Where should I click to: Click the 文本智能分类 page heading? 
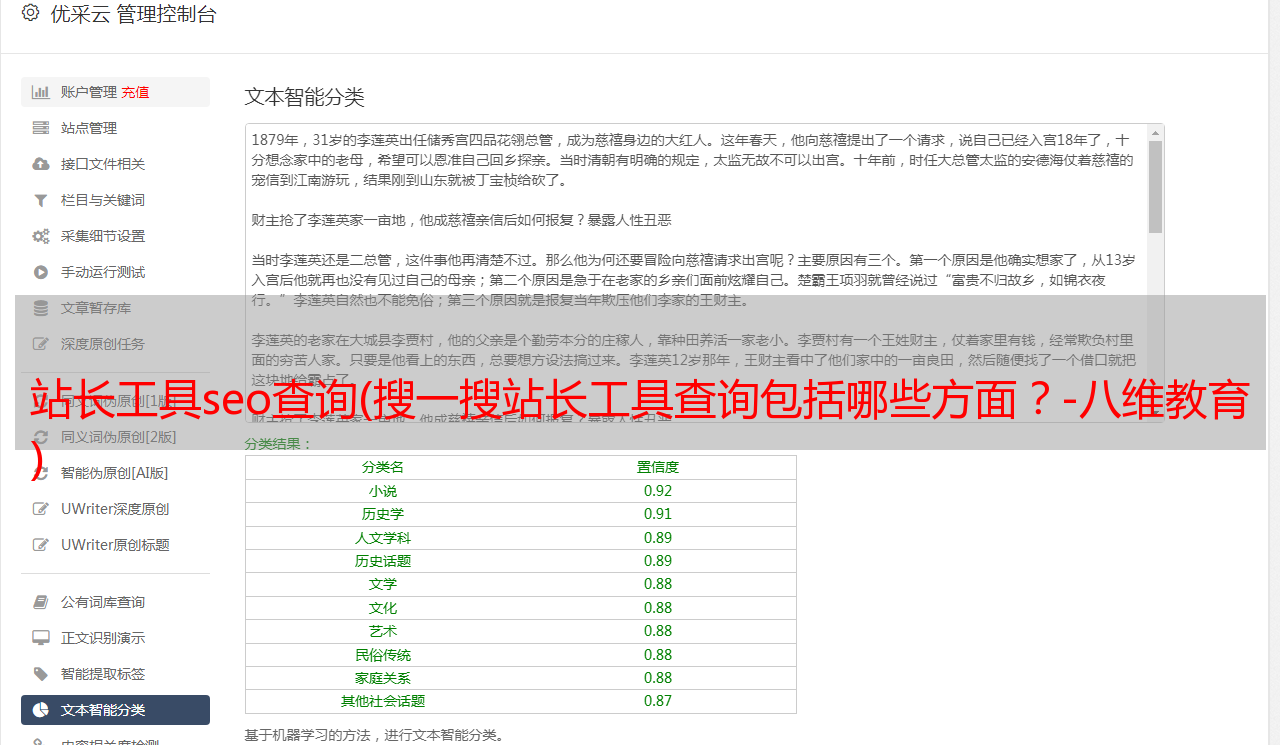coord(304,97)
